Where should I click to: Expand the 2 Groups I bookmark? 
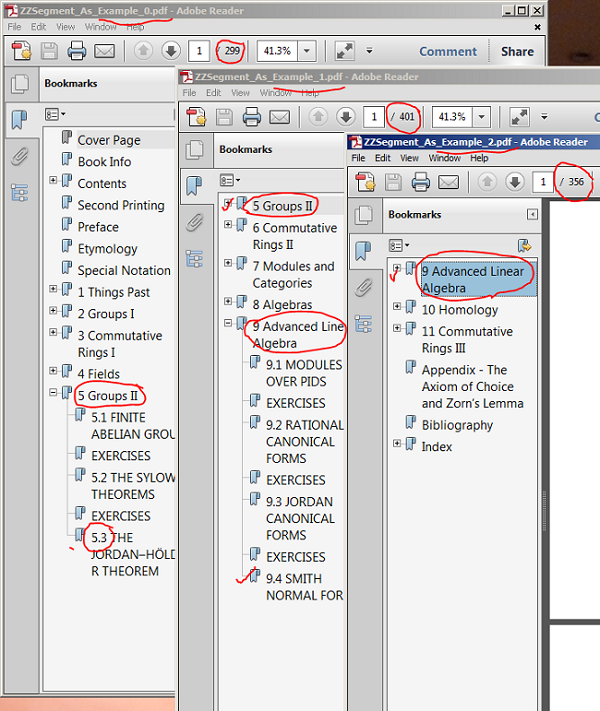53,310
